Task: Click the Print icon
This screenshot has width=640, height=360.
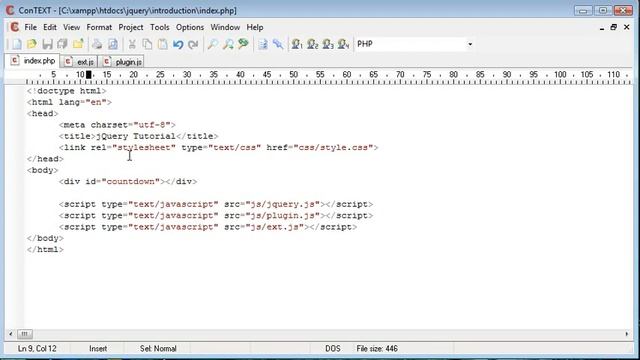Action: [97, 44]
